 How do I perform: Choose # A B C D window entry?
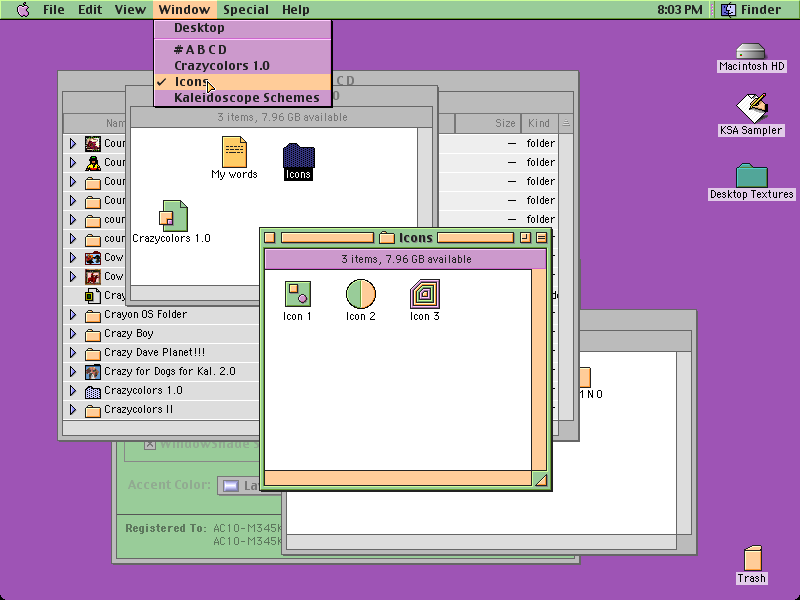[x=243, y=49]
